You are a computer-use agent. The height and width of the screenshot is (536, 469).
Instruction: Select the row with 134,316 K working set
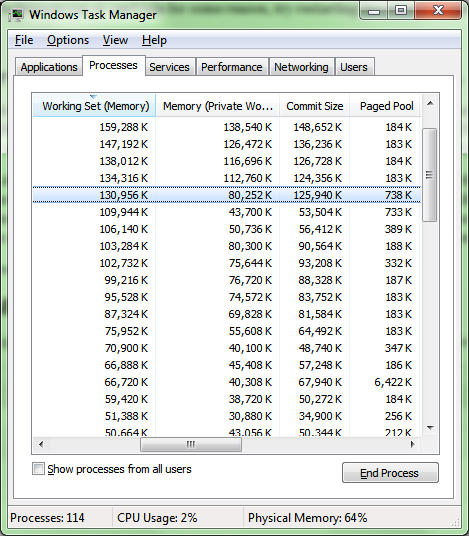pos(227,178)
